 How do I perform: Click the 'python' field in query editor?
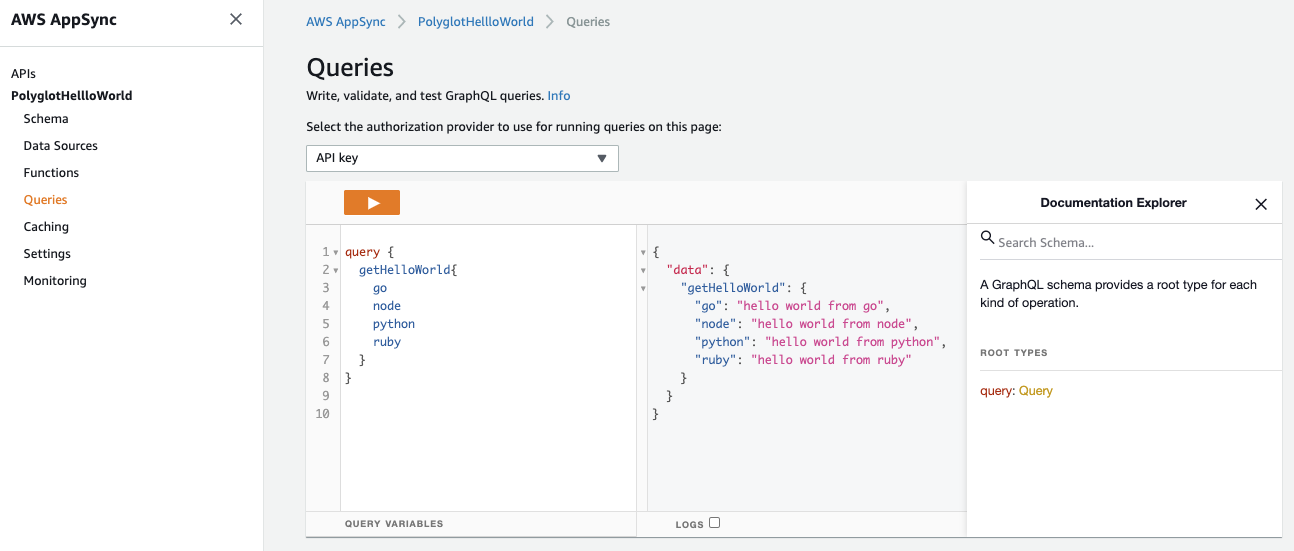click(x=394, y=324)
